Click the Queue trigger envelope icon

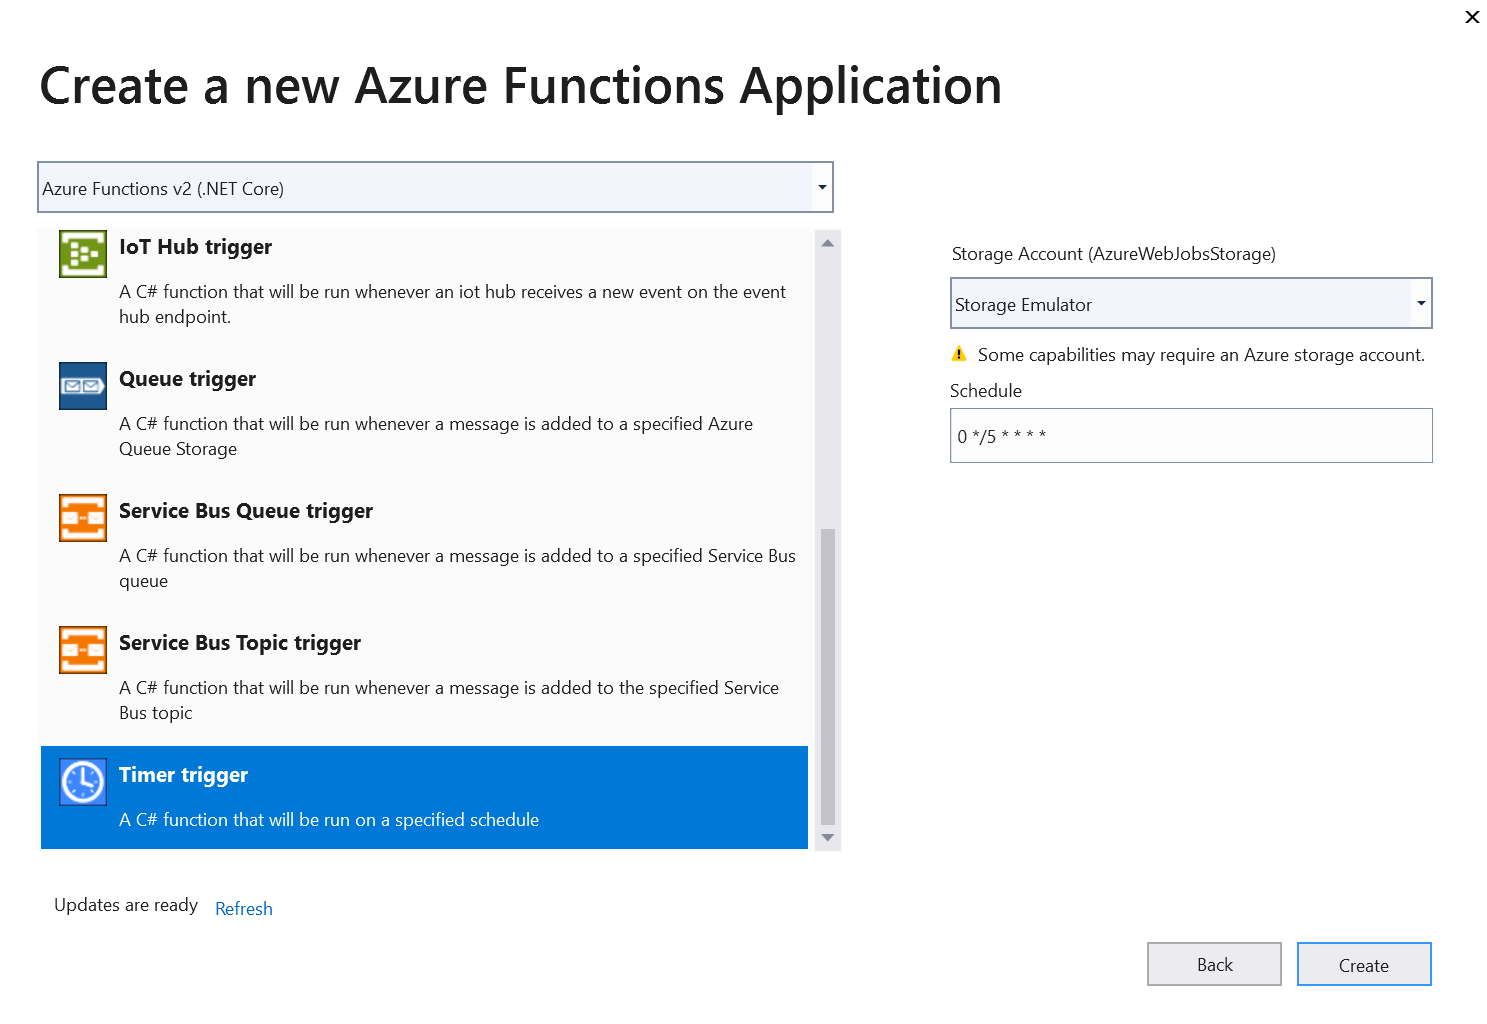pos(83,386)
